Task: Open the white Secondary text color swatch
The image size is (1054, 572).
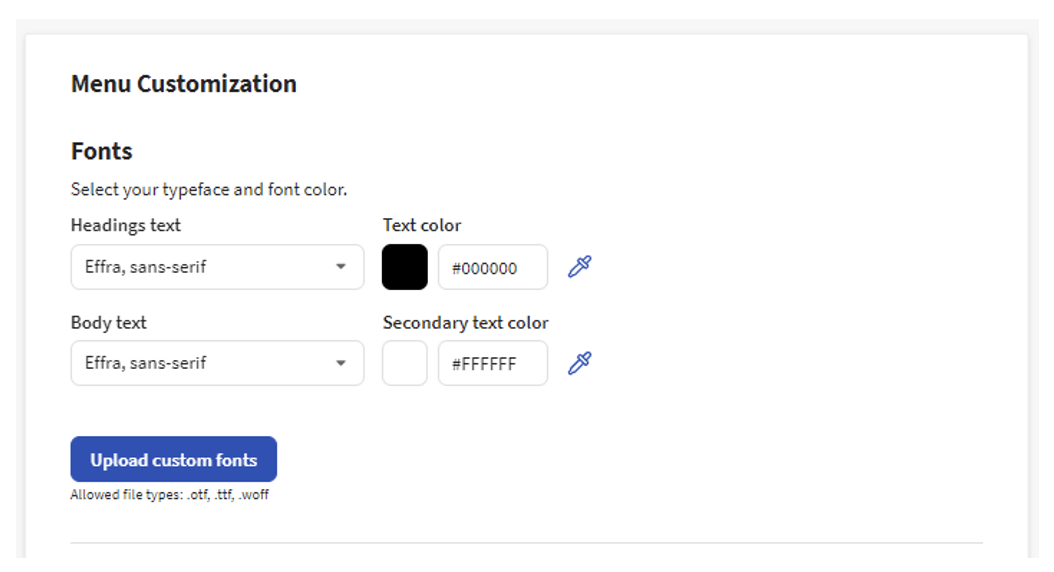Action: pos(405,363)
